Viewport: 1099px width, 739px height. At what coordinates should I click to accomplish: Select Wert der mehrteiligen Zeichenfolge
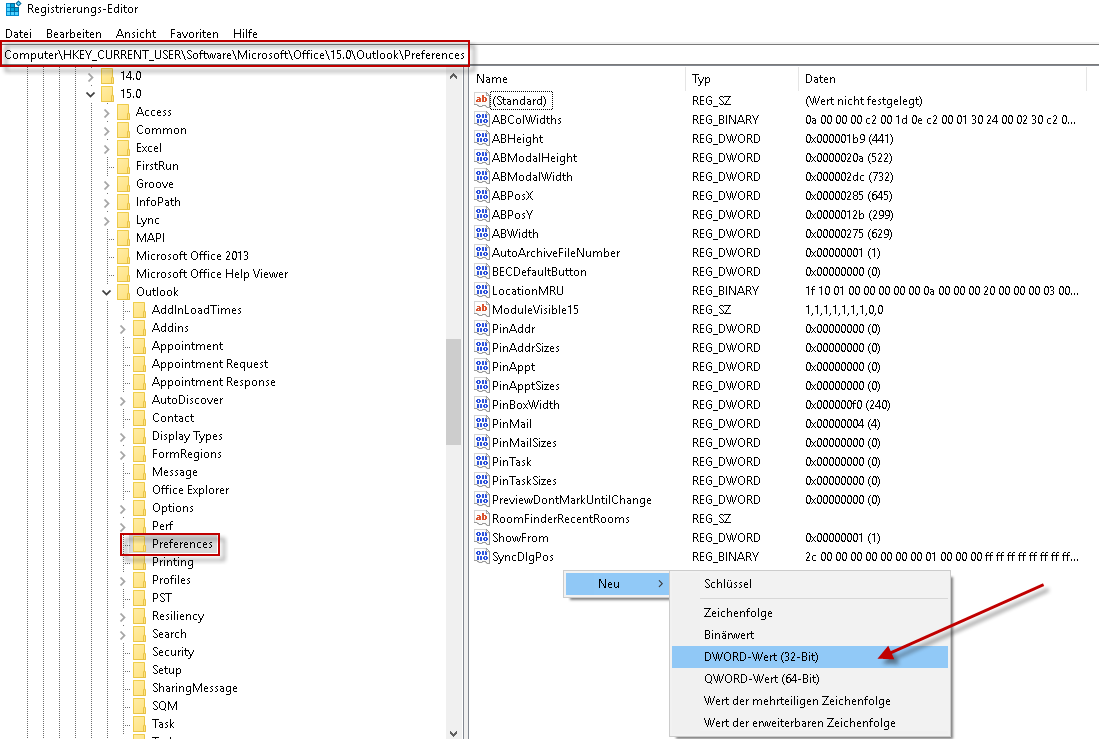[x=810, y=700]
